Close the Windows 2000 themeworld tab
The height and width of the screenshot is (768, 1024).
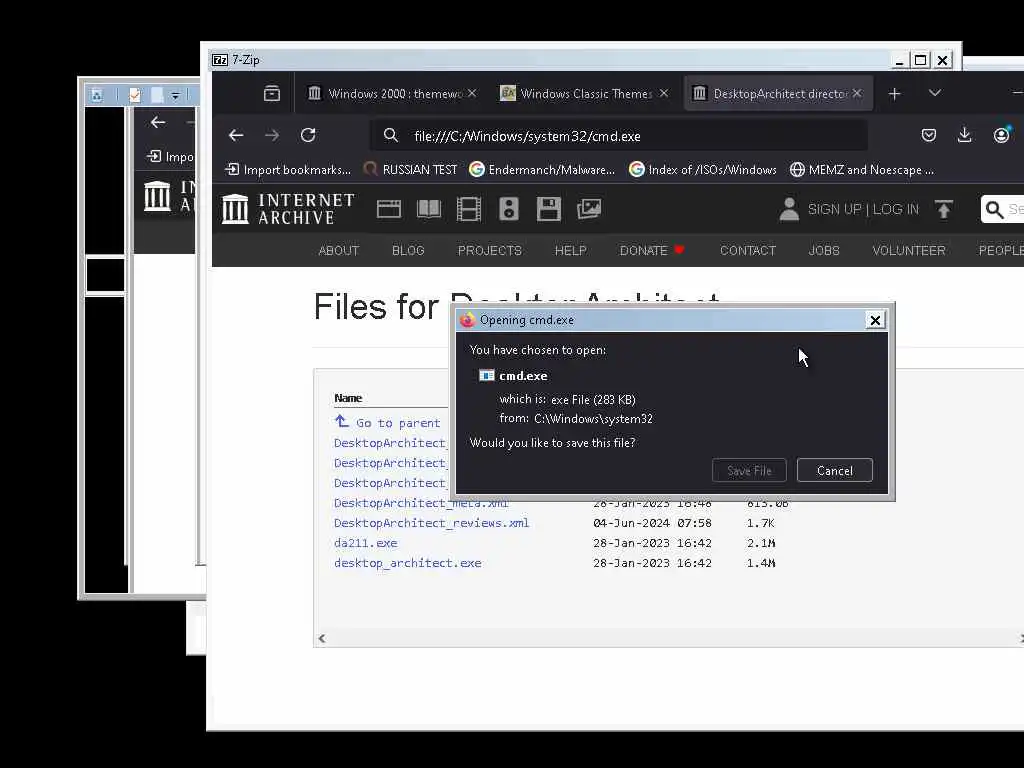(472, 93)
